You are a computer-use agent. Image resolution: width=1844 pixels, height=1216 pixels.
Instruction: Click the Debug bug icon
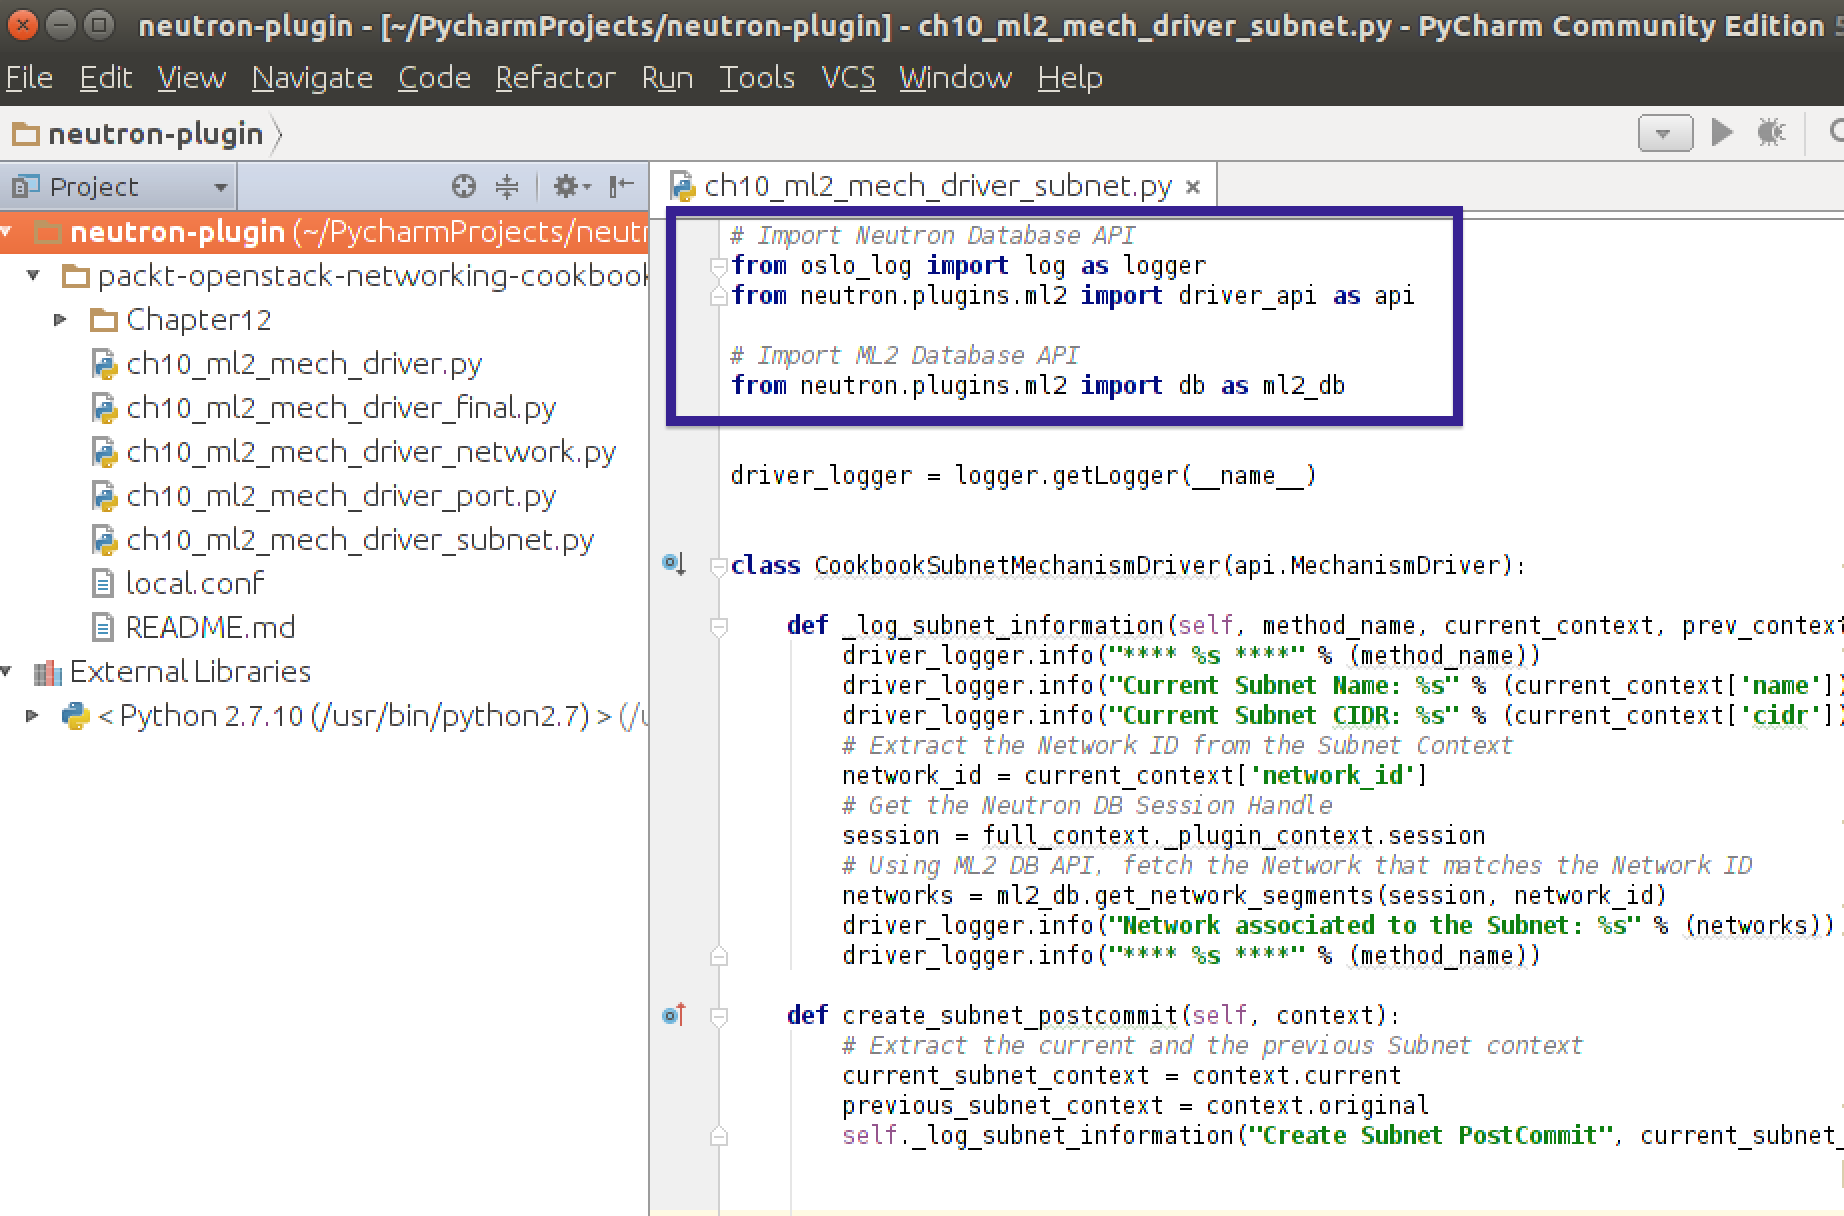[x=1771, y=132]
